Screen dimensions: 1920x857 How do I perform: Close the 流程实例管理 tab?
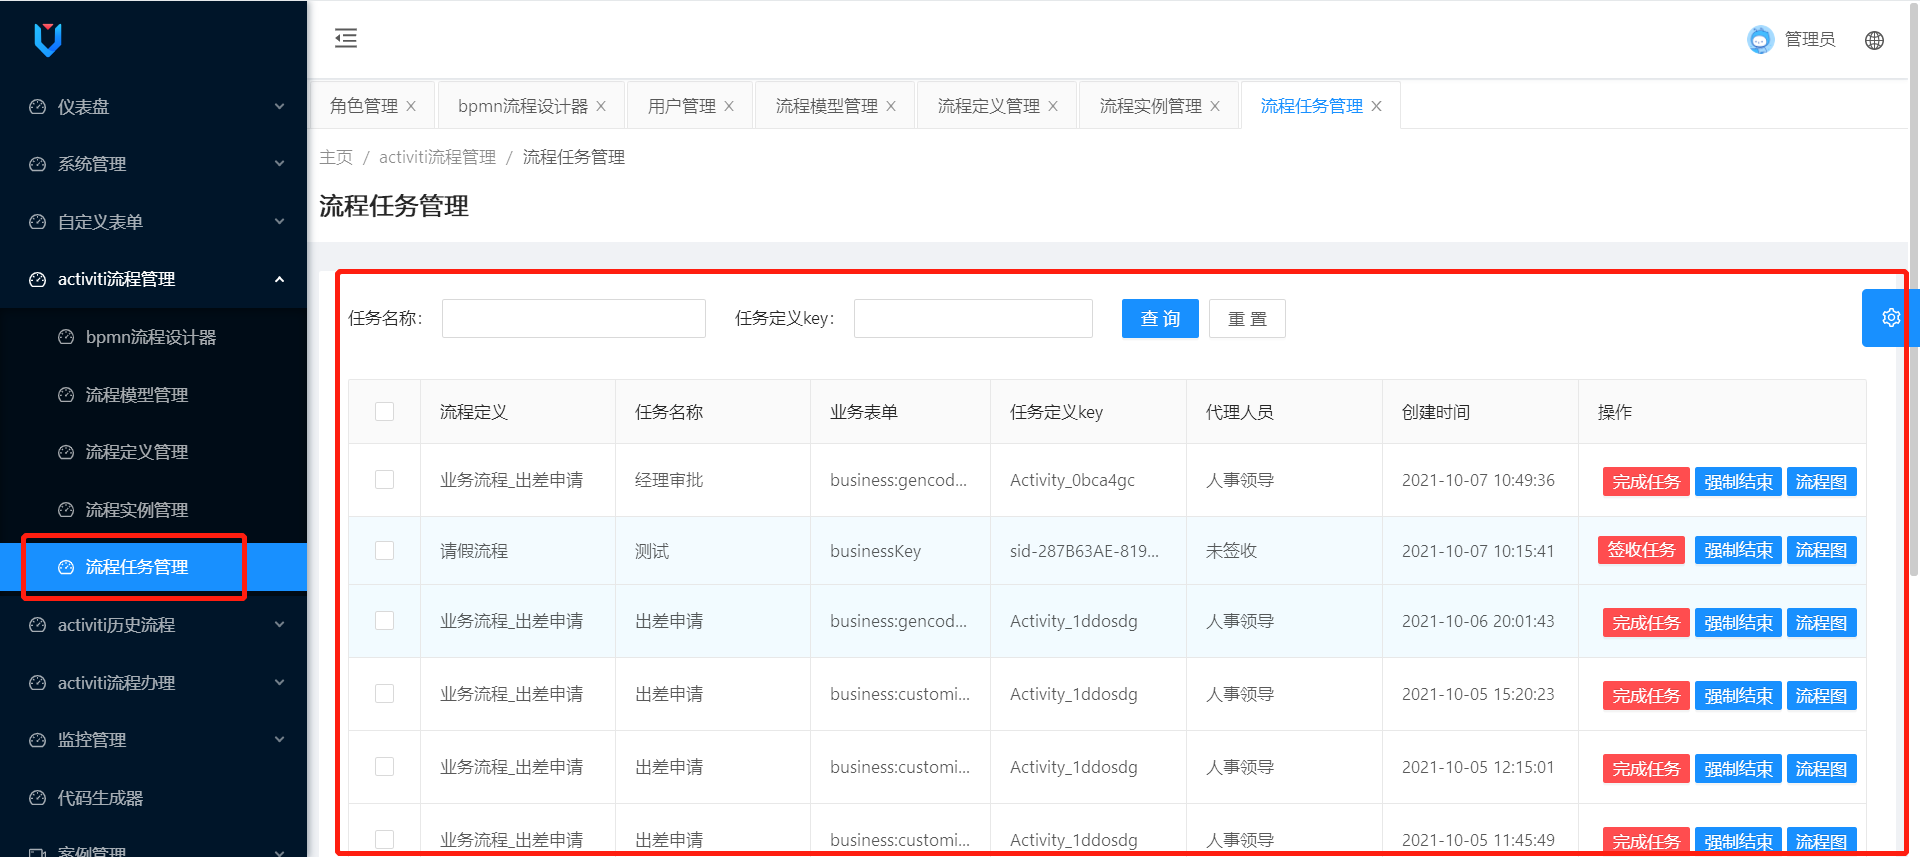1215,106
